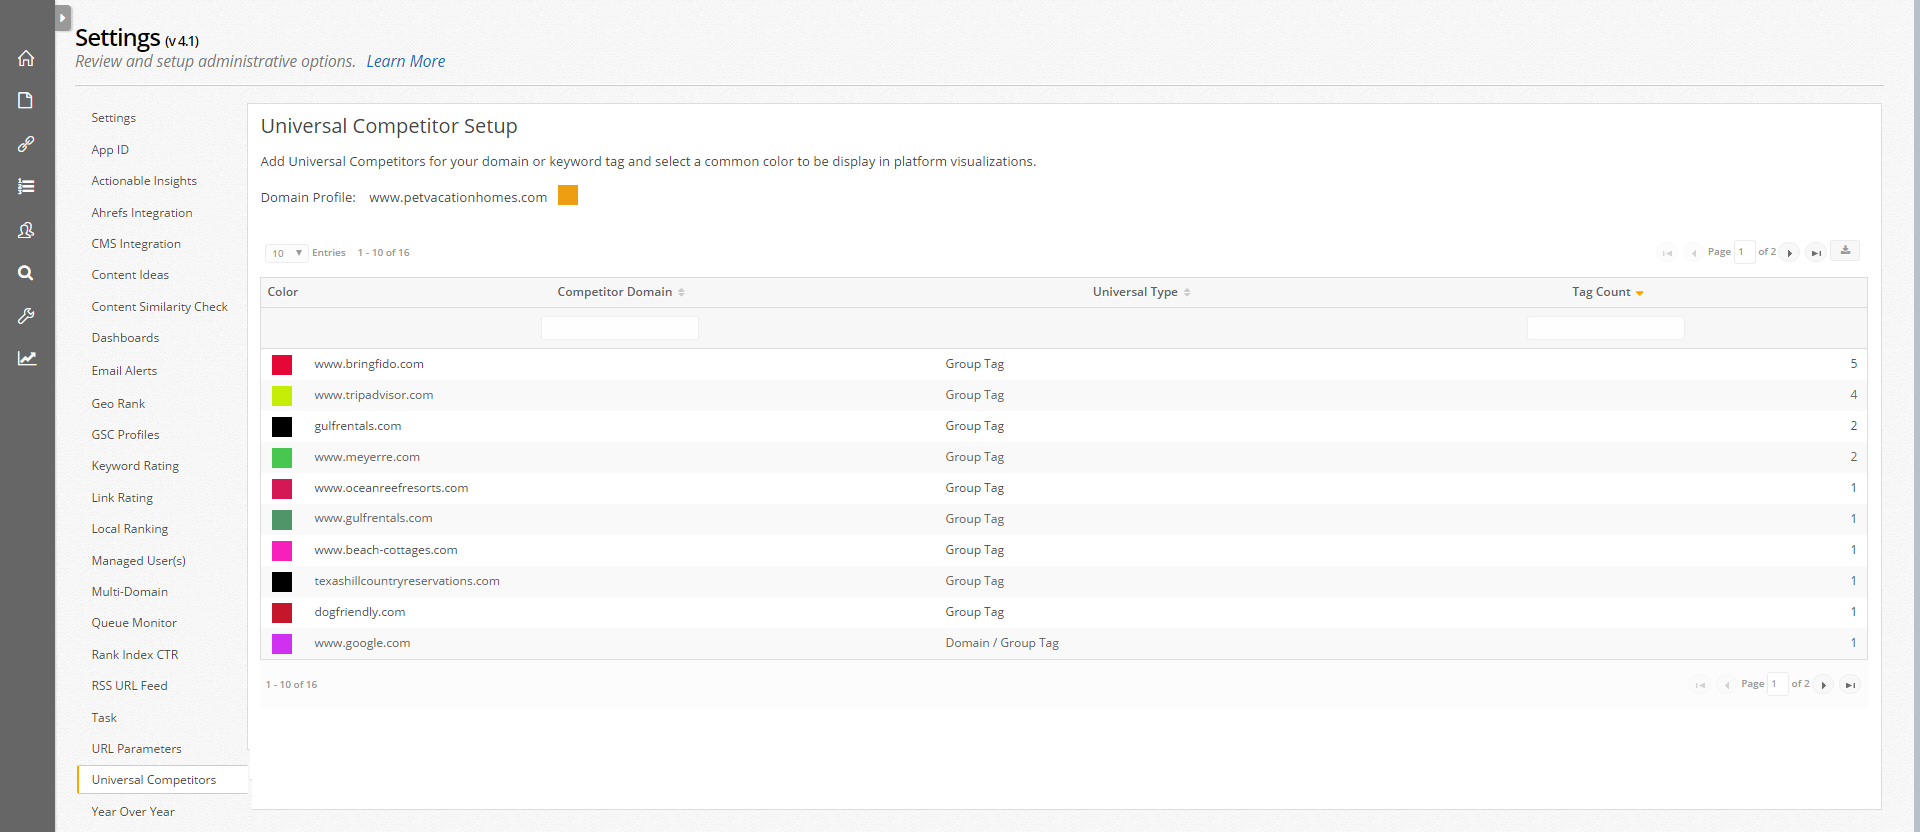Image resolution: width=1920 pixels, height=832 pixels.
Task: Open RSS URL Feed in left menu
Action: [130, 686]
